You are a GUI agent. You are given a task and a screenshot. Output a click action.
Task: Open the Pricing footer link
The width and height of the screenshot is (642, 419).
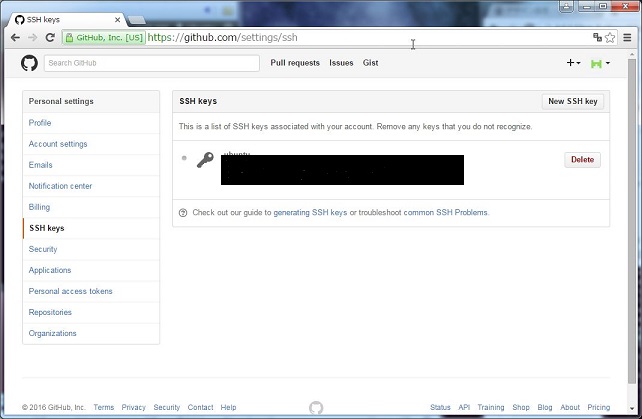coord(599,408)
